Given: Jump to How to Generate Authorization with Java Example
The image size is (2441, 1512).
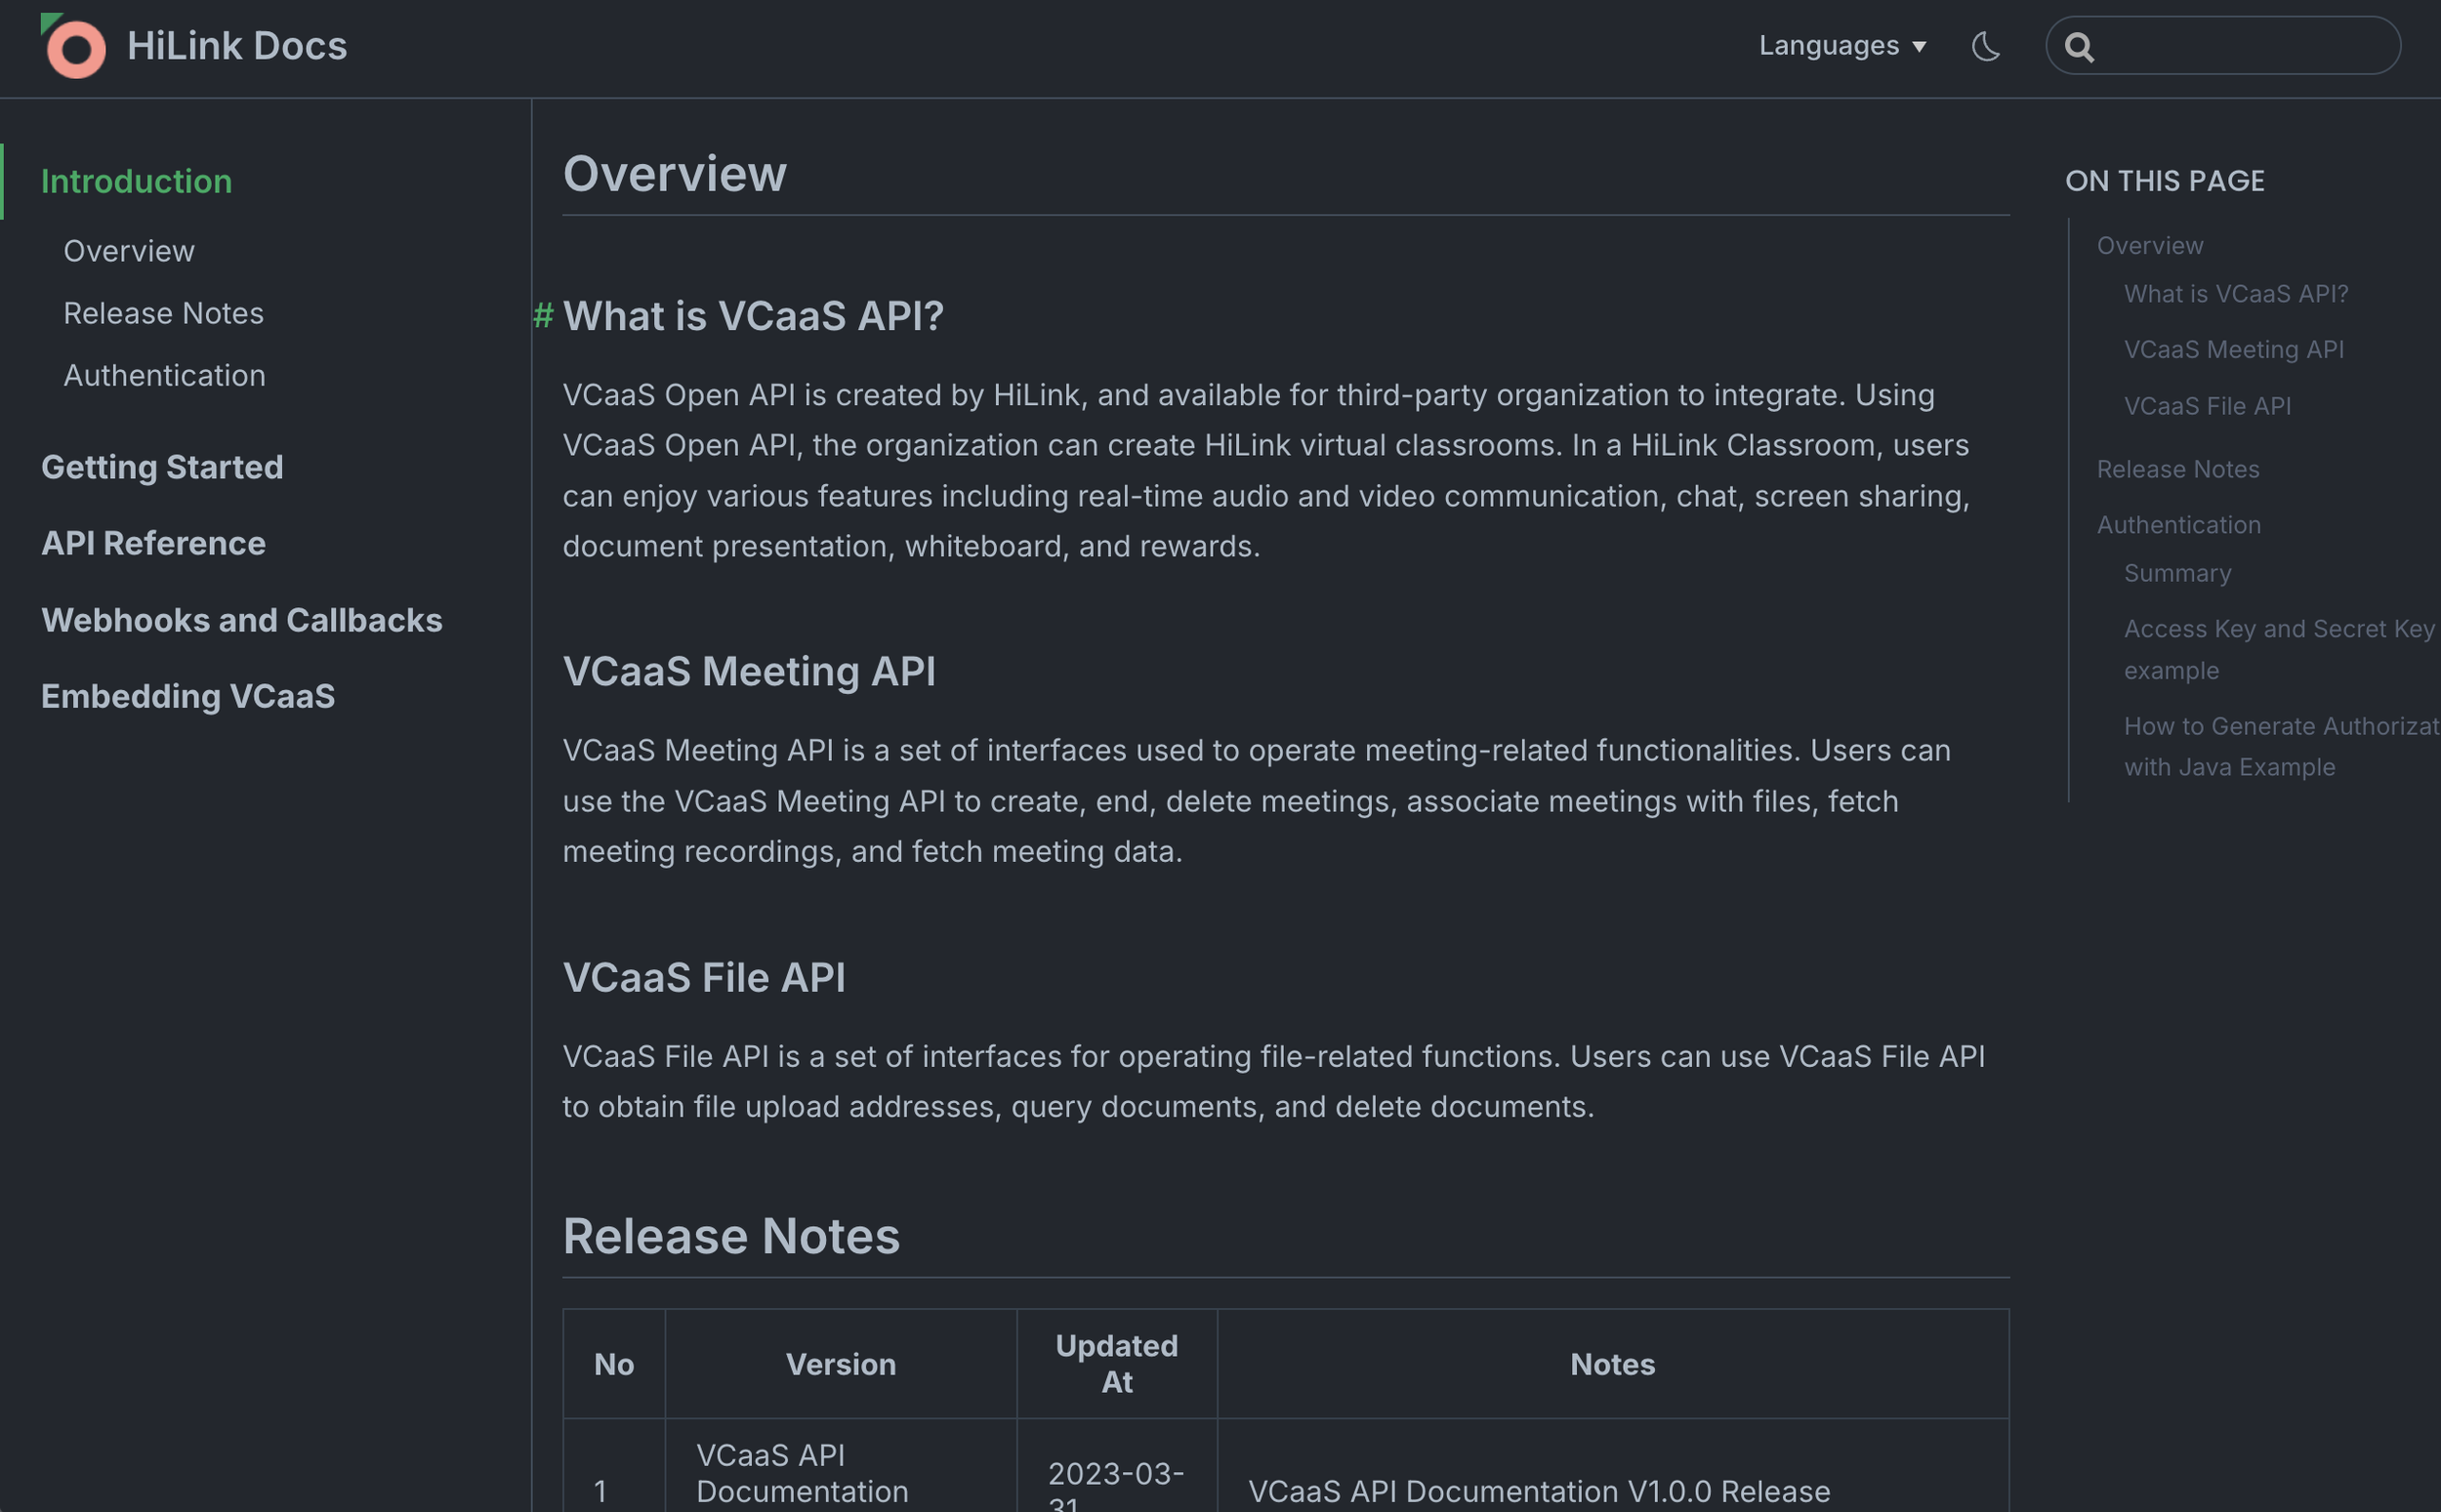Looking at the screenshot, I should [2281, 747].
